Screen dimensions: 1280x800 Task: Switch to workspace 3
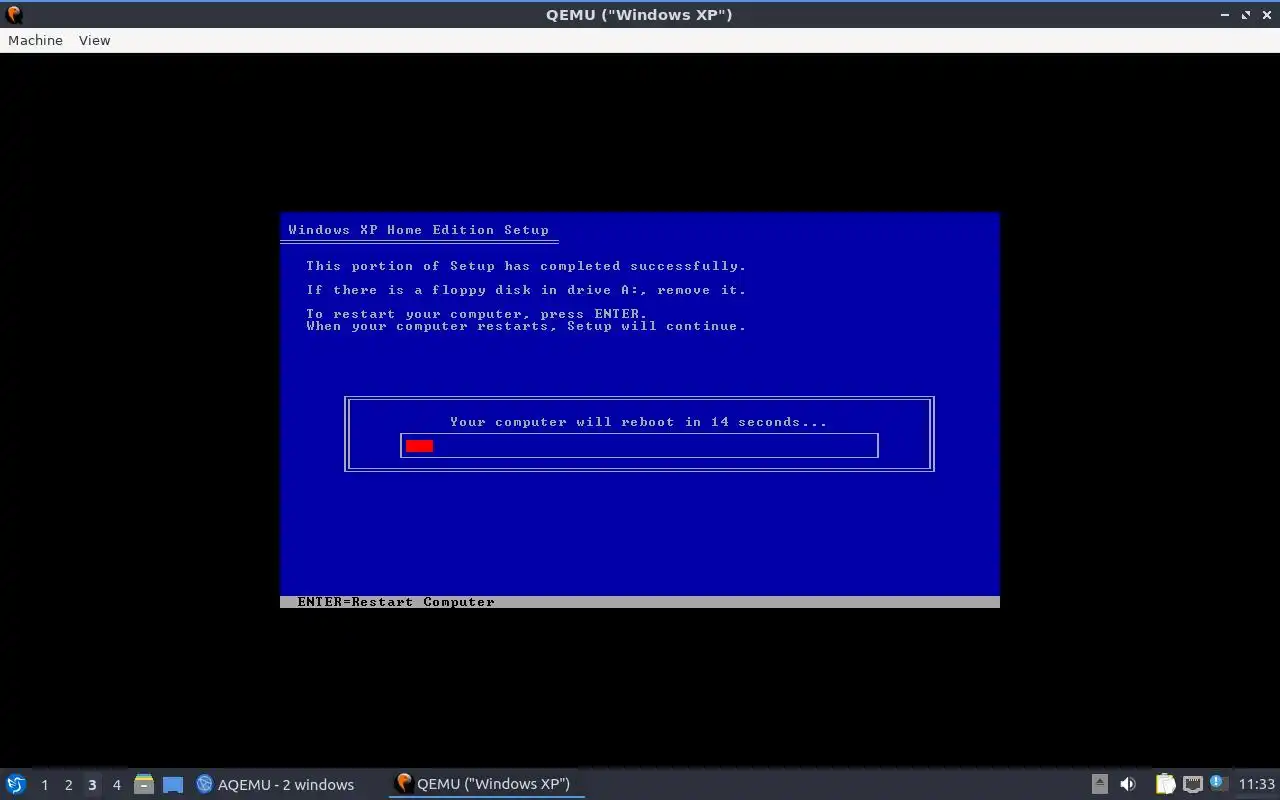coord(92,784)
